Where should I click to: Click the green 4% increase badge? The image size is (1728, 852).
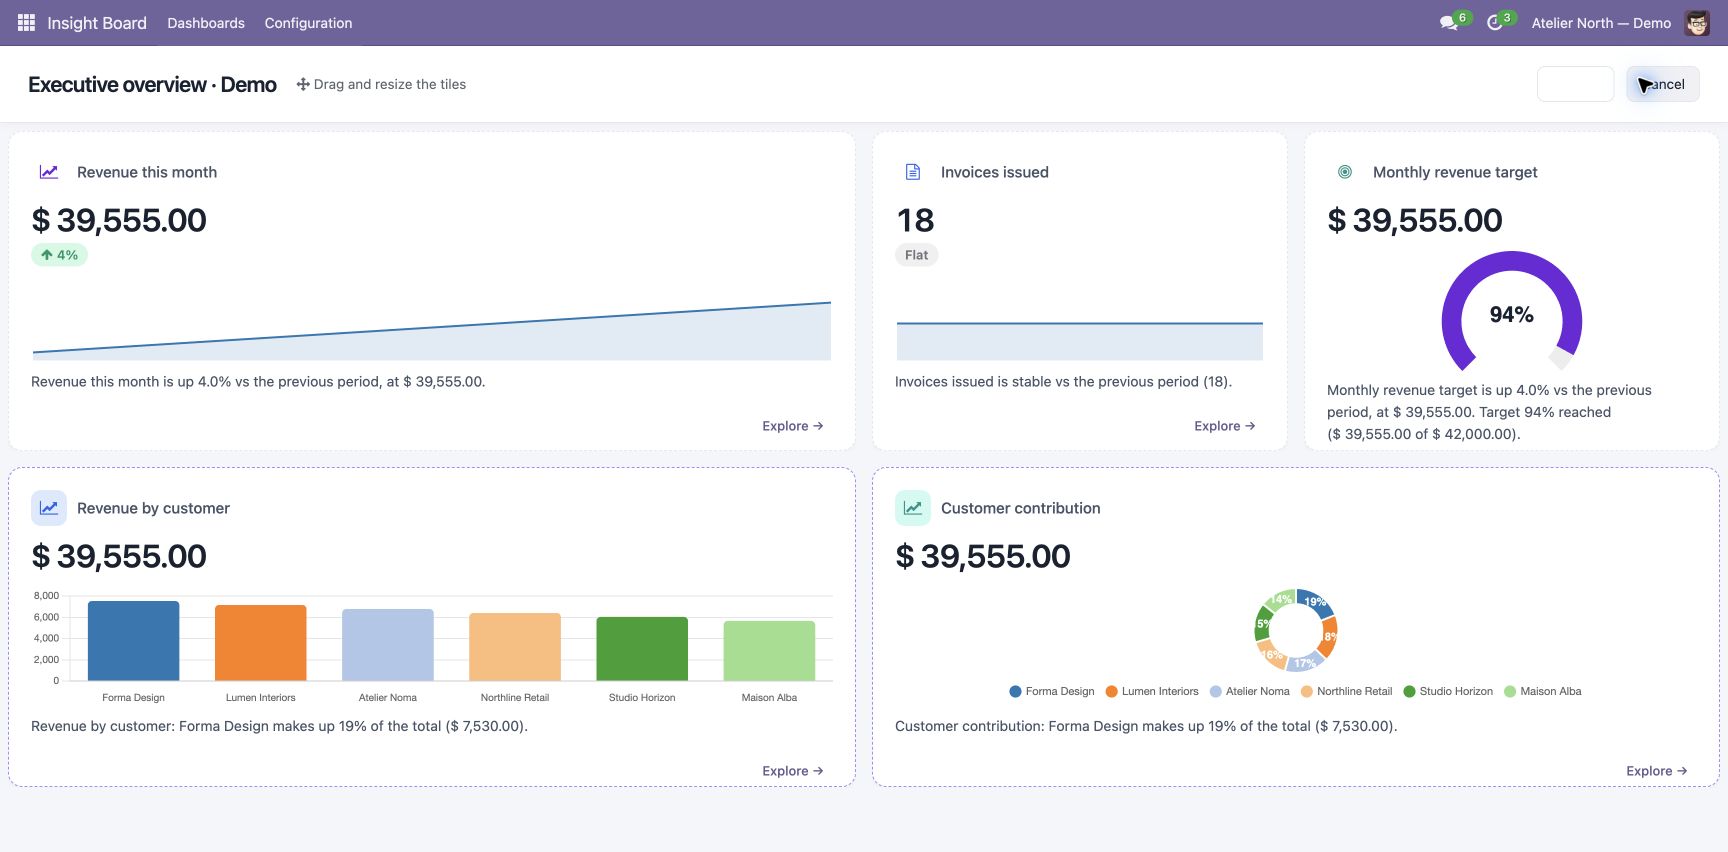60,255
